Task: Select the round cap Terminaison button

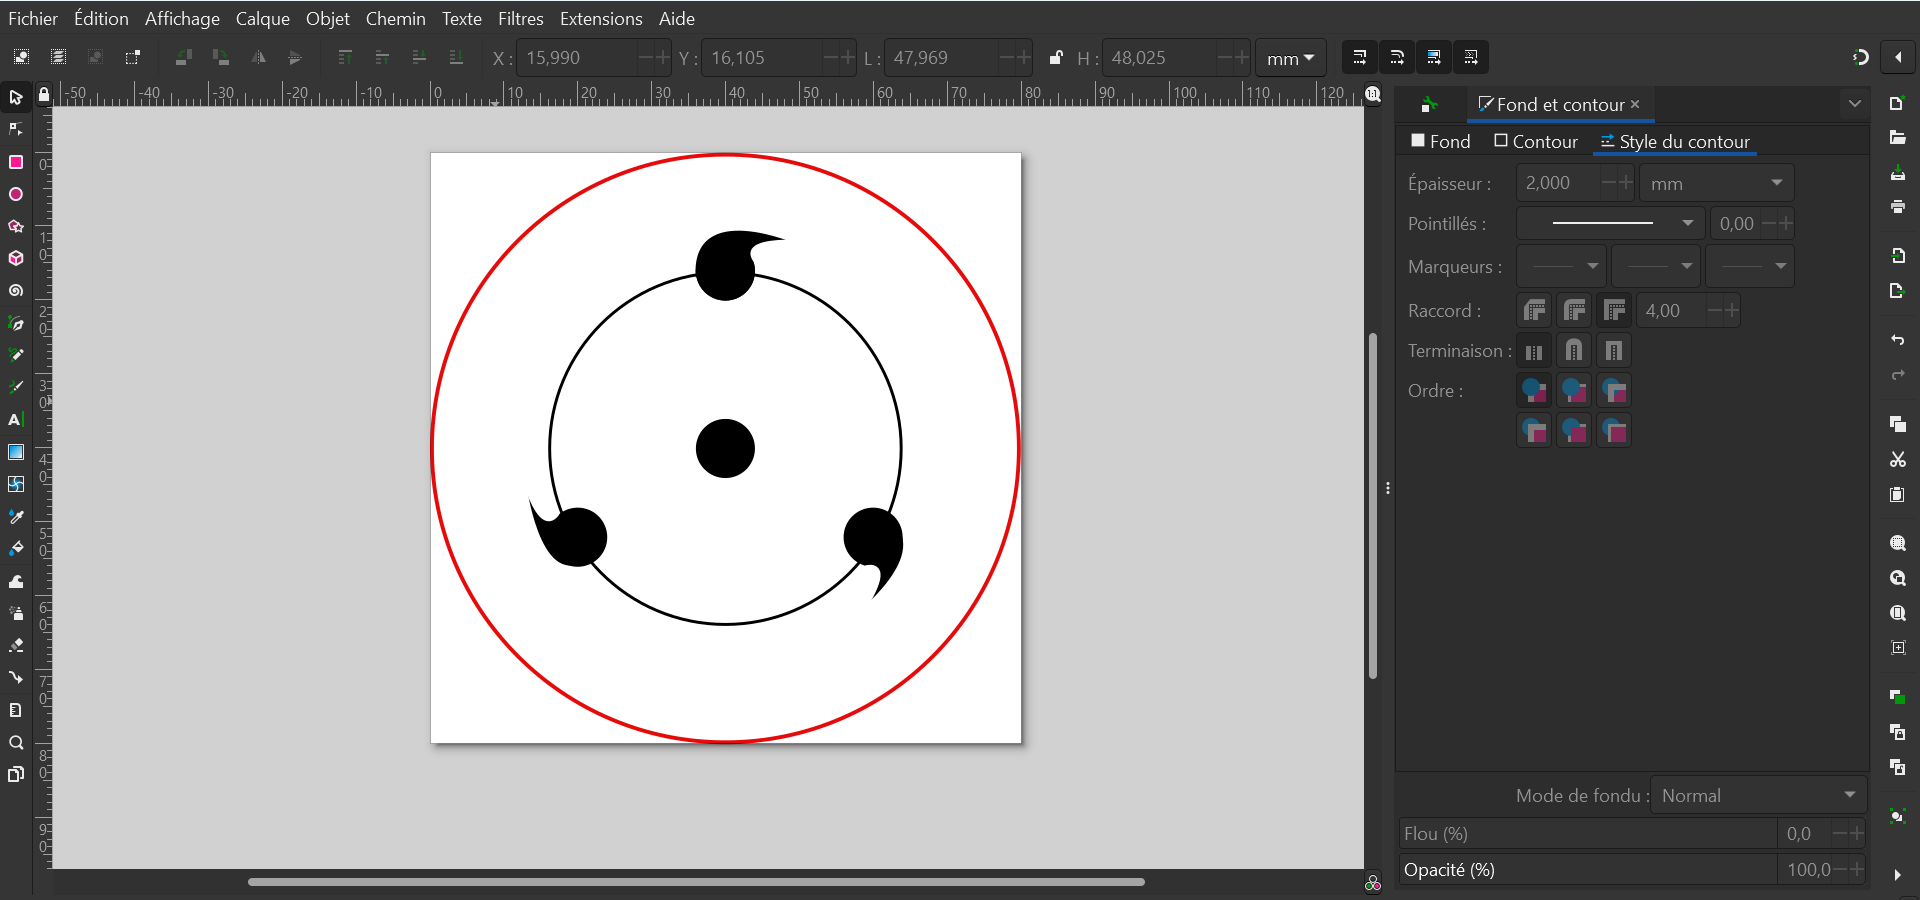Action: click(1574, 351)
